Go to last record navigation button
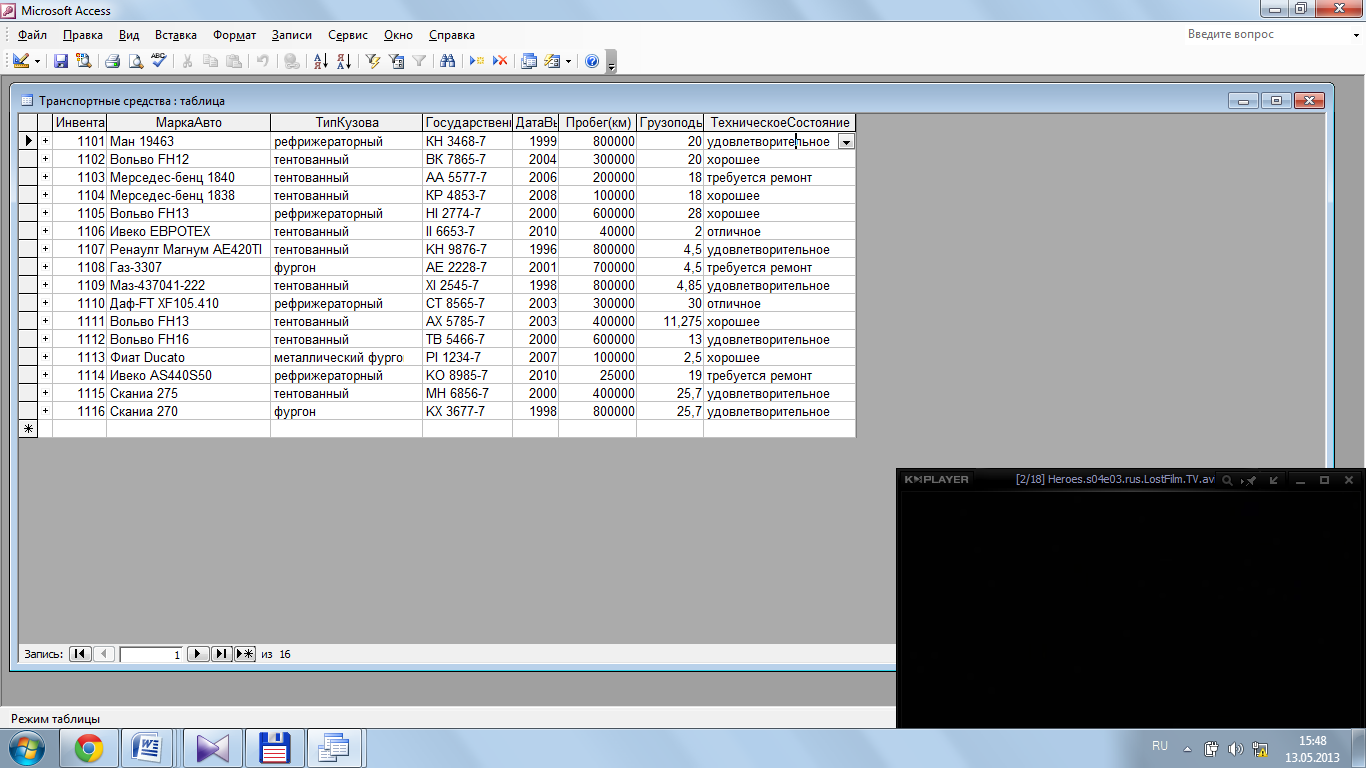Viewport: 1366px width, 768px height. [x=222, y=654]
